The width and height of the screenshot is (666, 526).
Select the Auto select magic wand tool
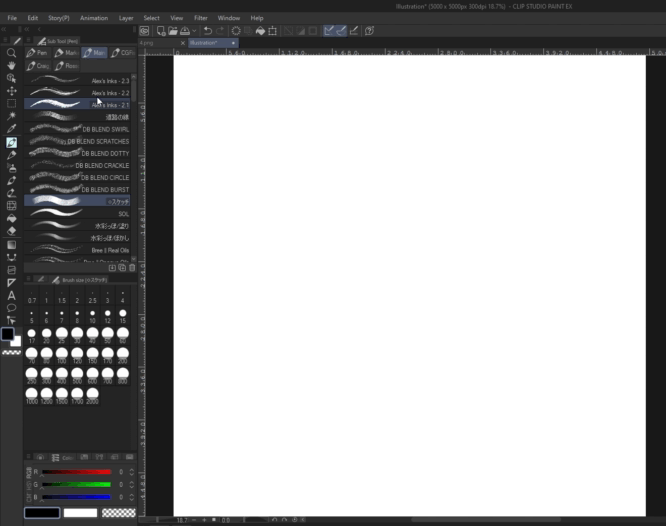coord(11,116)
